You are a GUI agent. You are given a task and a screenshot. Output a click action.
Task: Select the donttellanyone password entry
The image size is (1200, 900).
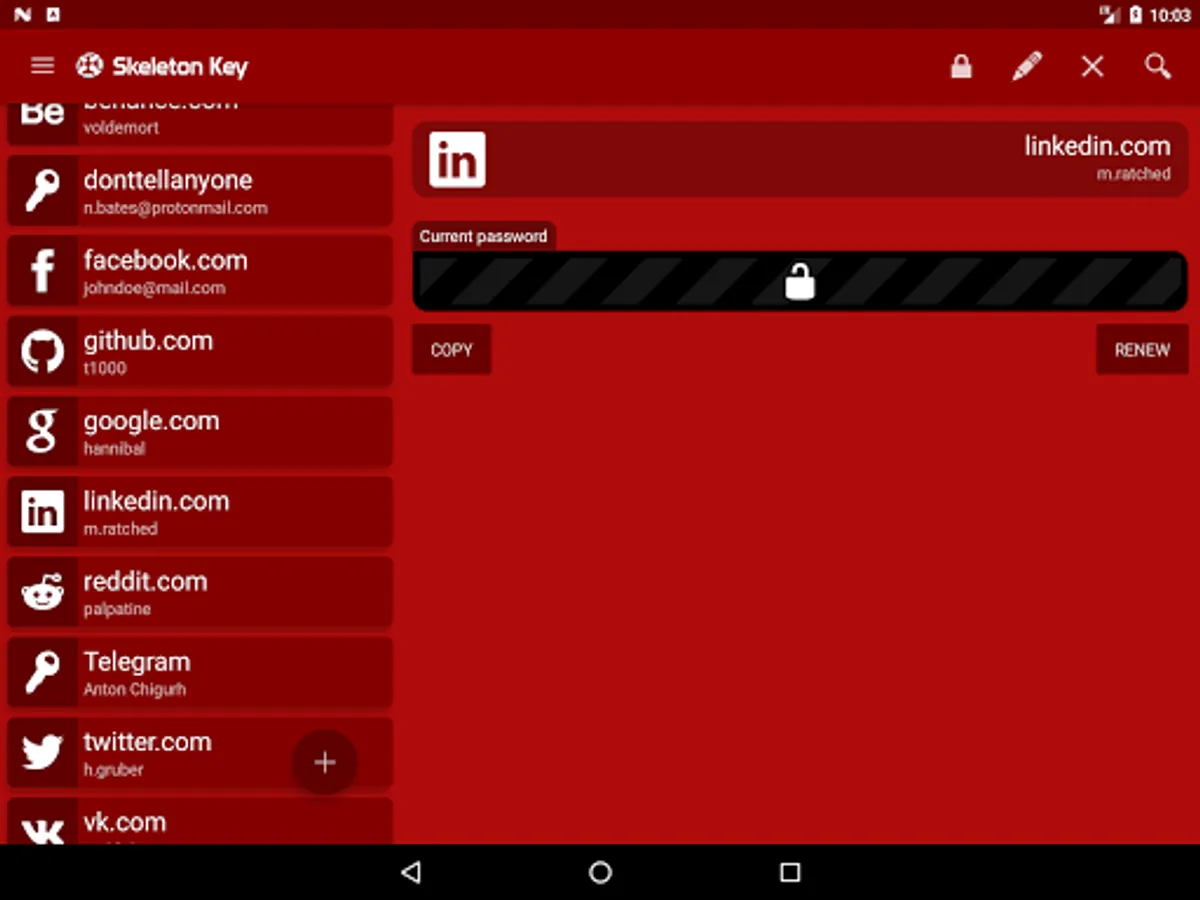tap(200, 191)
